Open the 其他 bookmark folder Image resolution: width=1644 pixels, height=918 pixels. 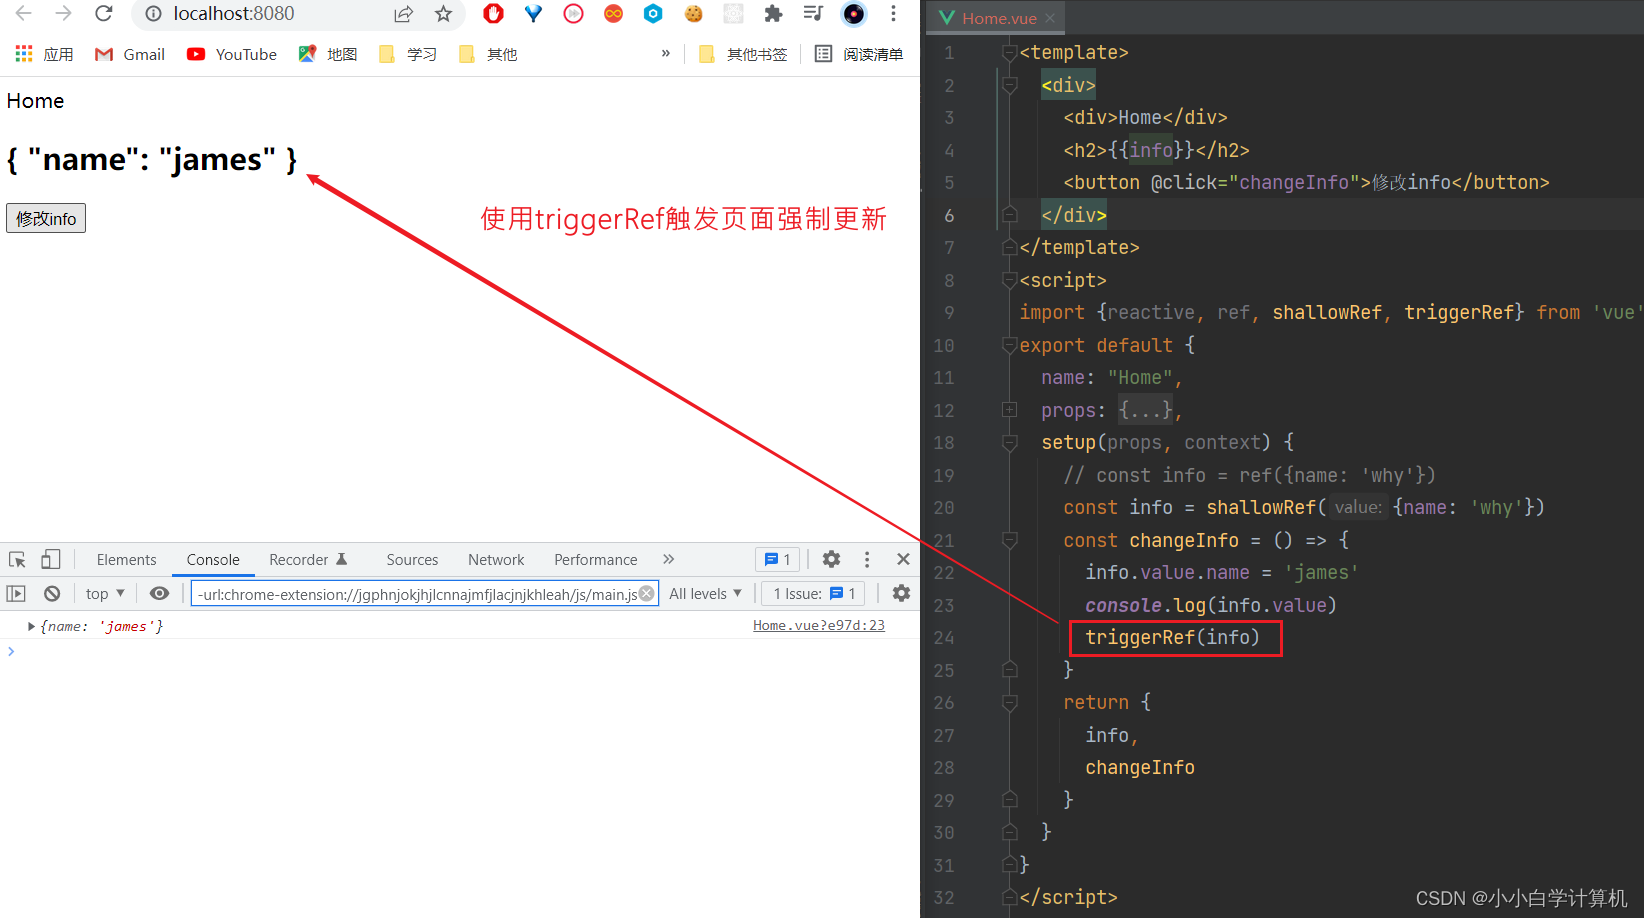tap(488, 54)
